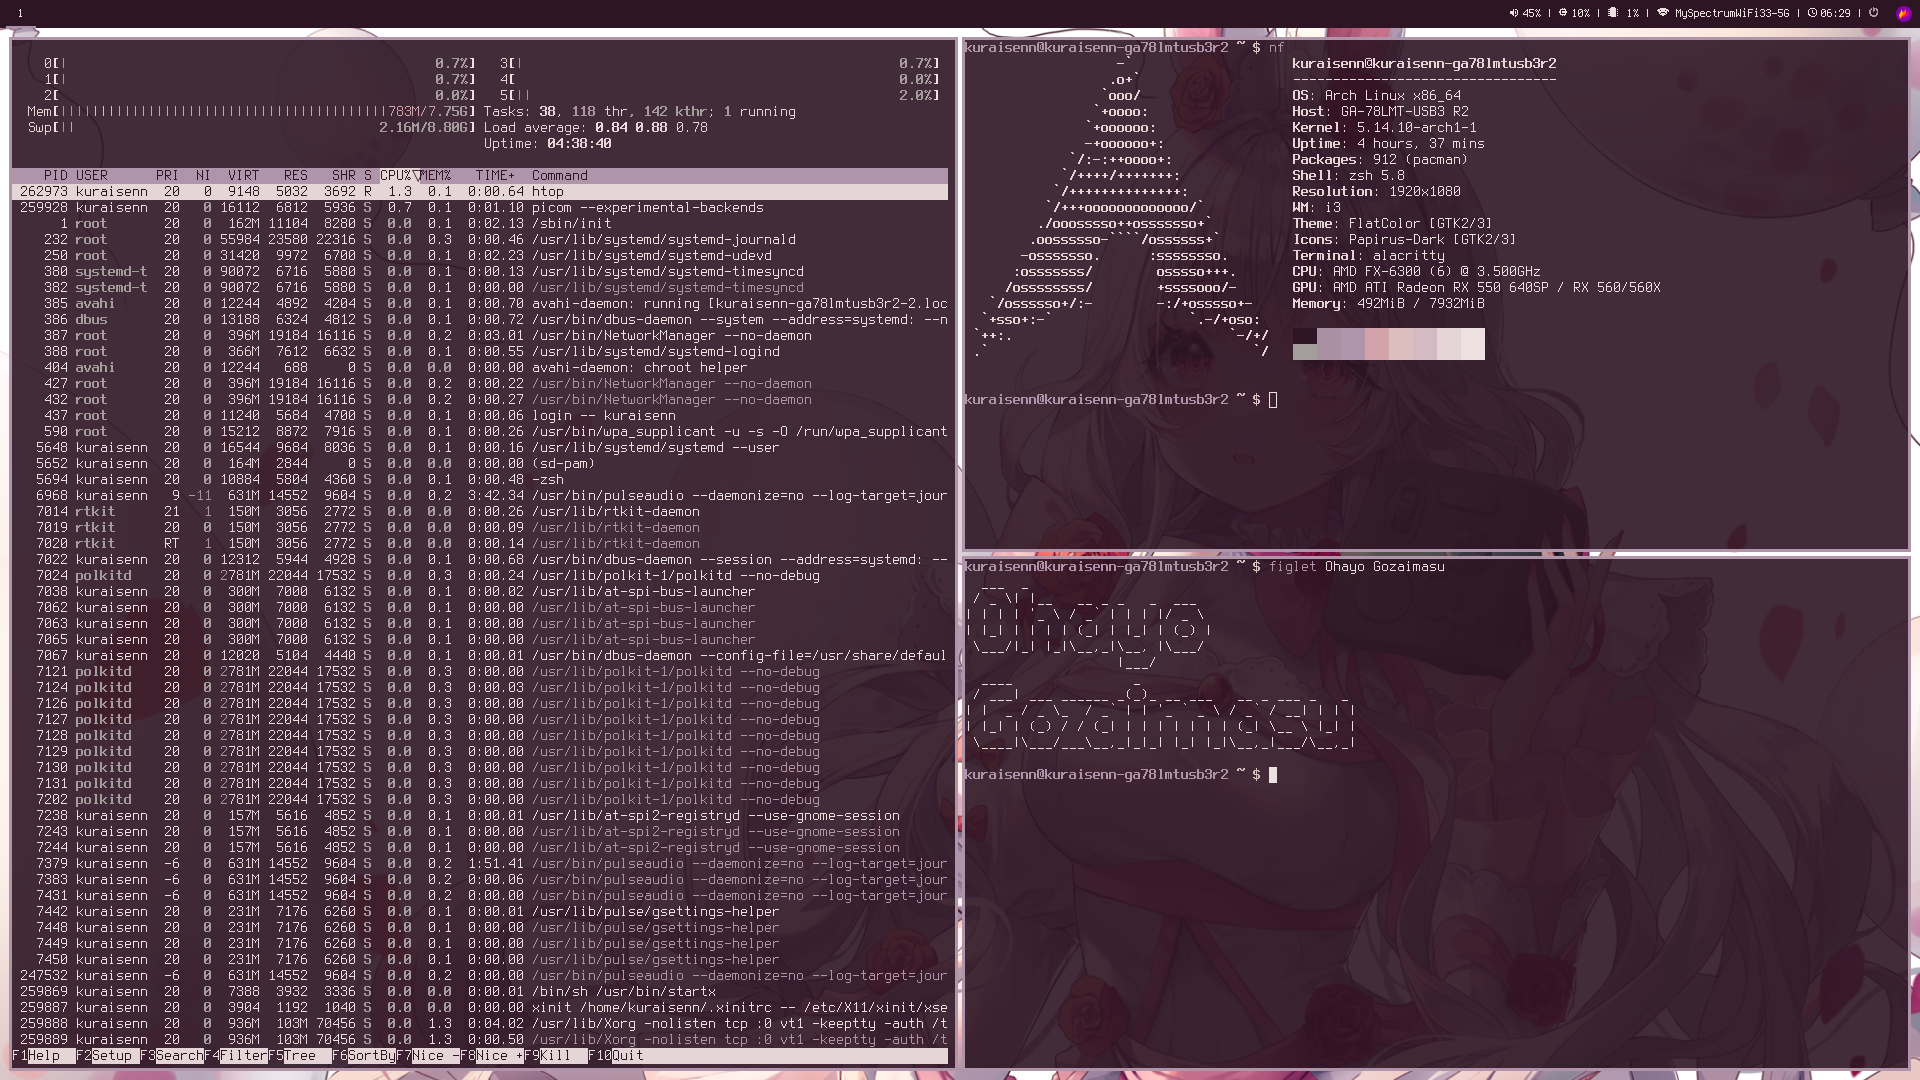This screenshot has height=1080, width=1920.
Task: Click the lightest swatch in neofetch palette
Action: coord(1472,343)
